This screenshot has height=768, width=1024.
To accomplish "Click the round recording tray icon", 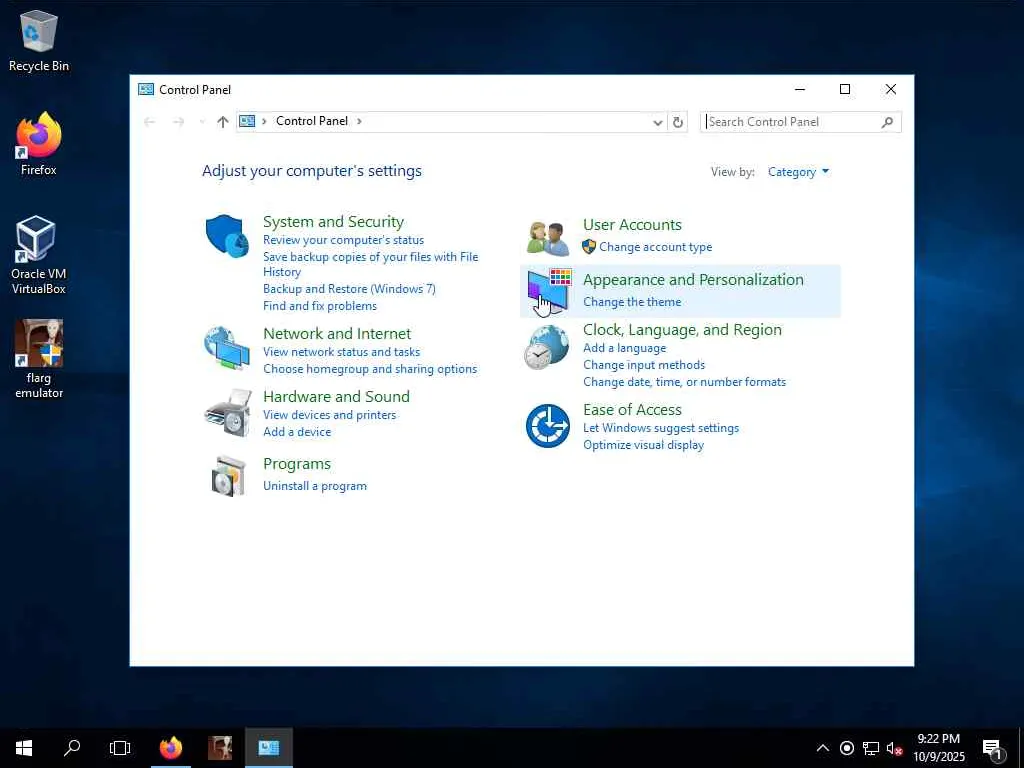I will (847, 748).
